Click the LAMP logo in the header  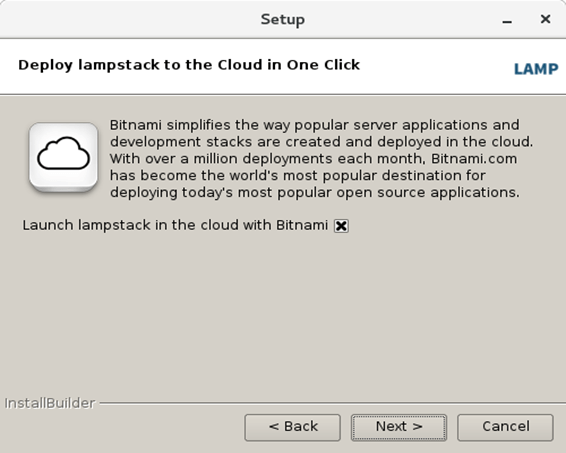[x=536, y=69]
